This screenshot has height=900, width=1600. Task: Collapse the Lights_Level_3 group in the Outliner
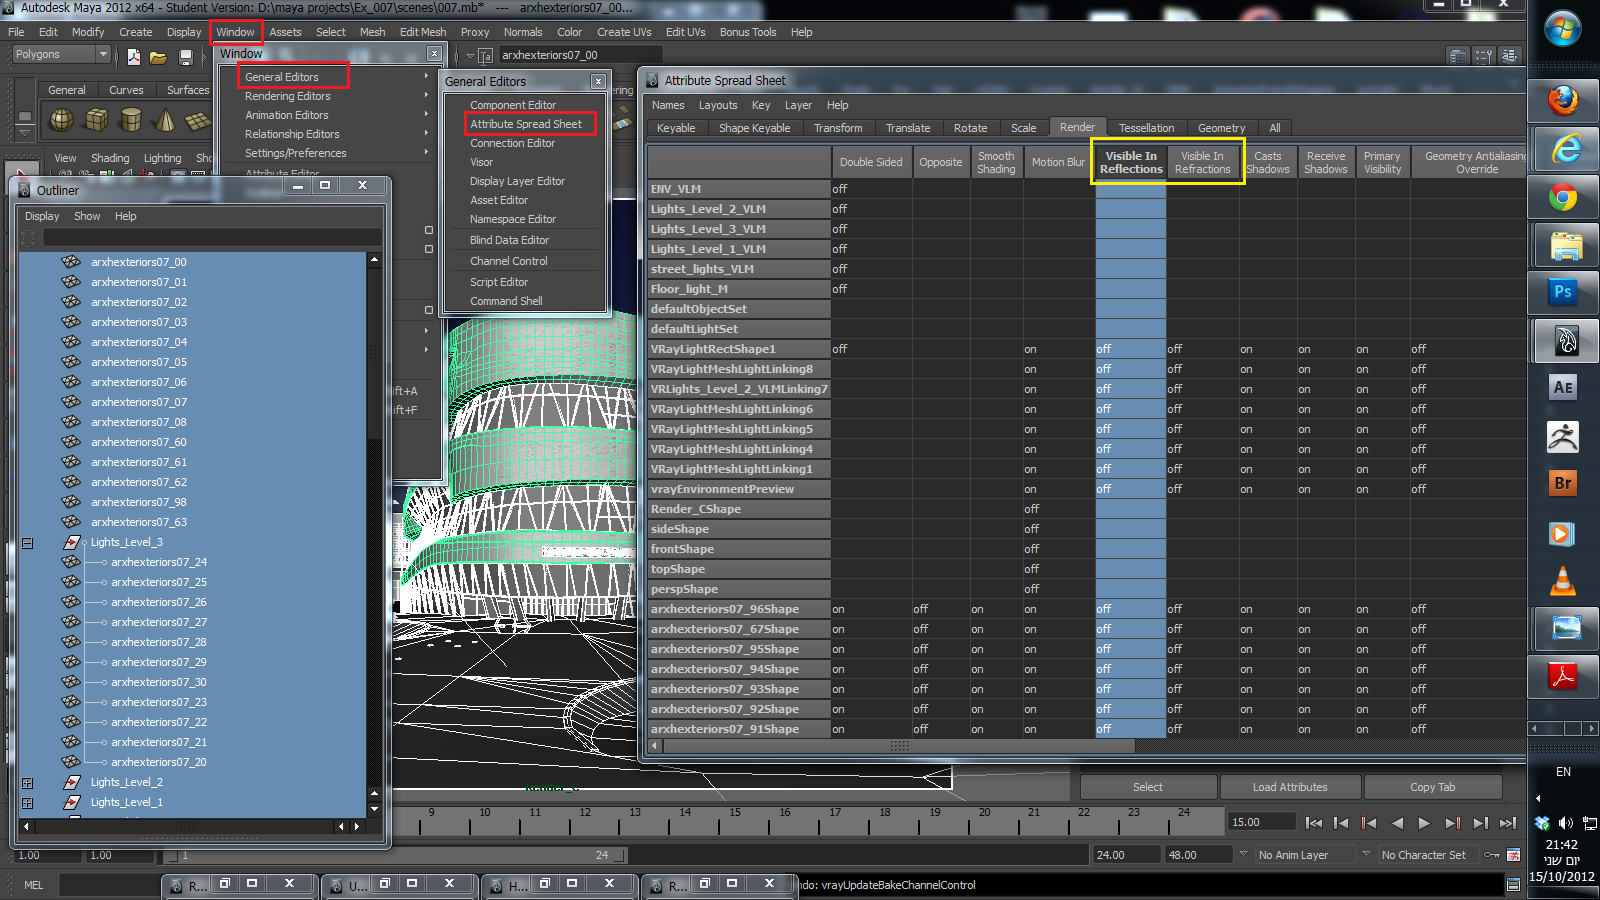(x=28, y=543)
